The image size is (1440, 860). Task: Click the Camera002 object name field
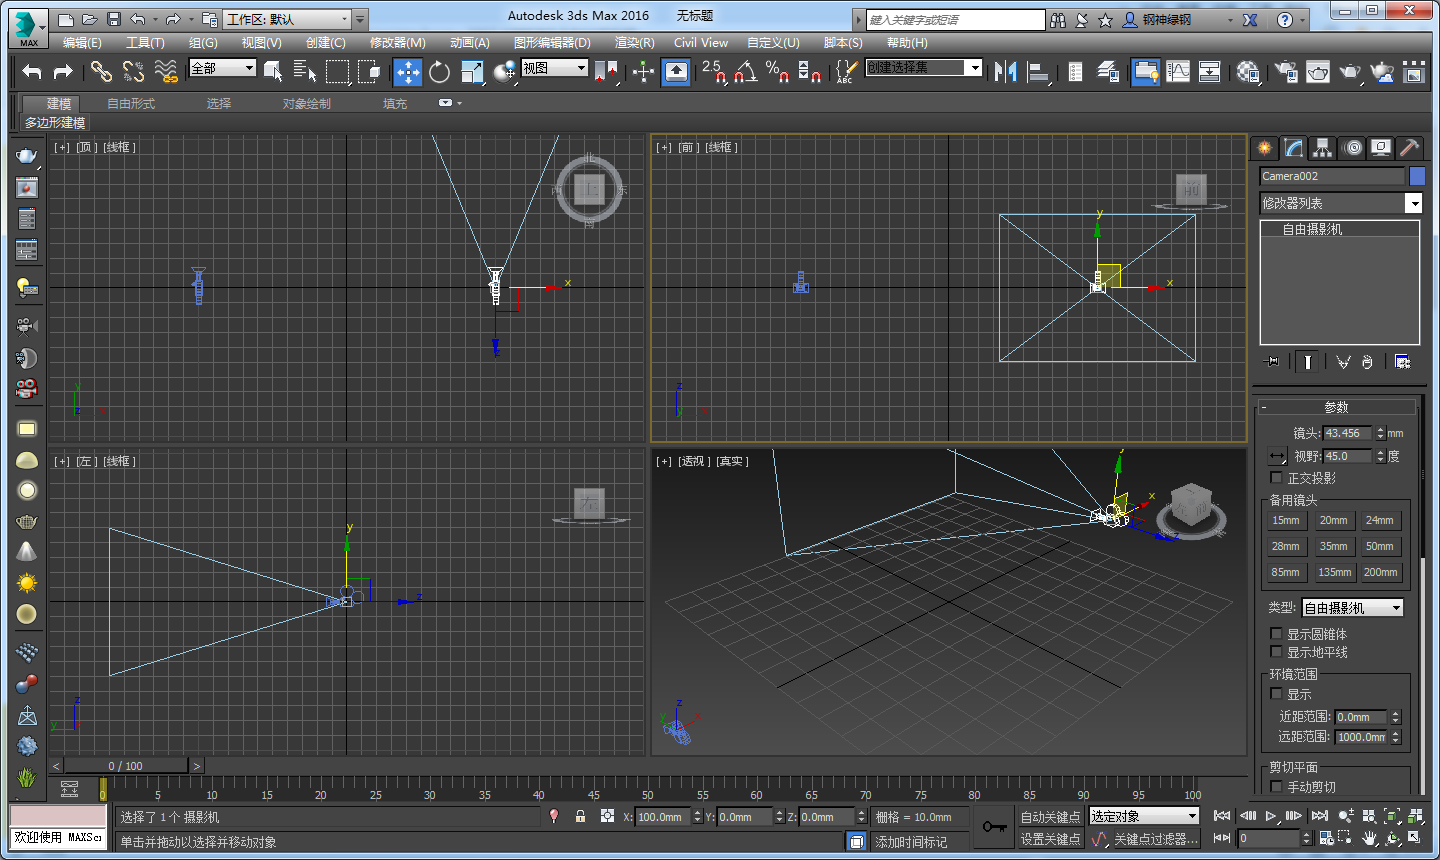point(1332,176)
